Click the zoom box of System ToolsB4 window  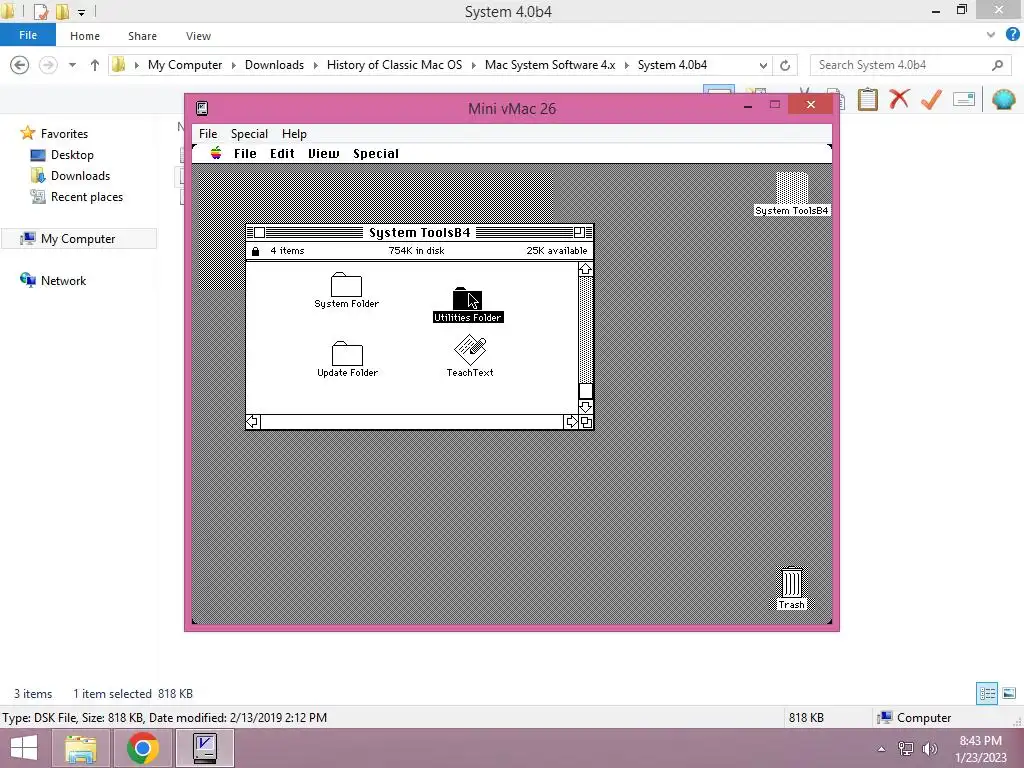(579, 232)
